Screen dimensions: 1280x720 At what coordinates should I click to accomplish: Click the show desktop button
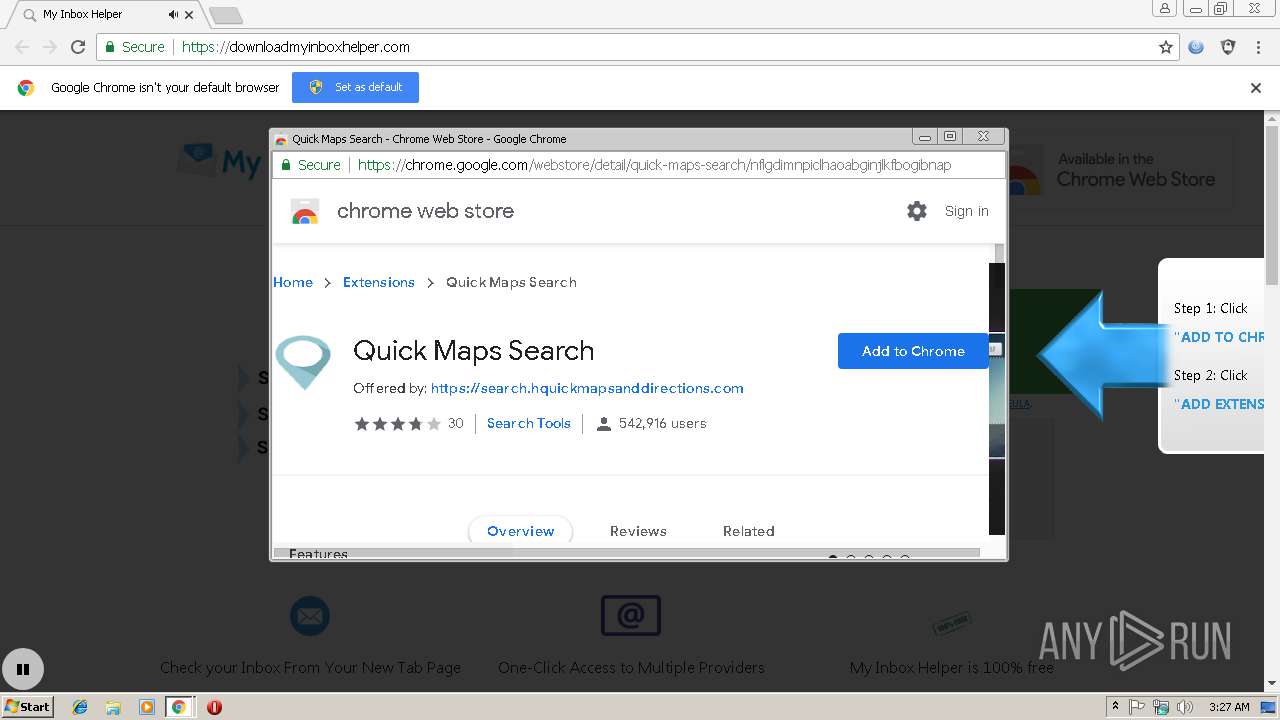tap(1270, 707)
